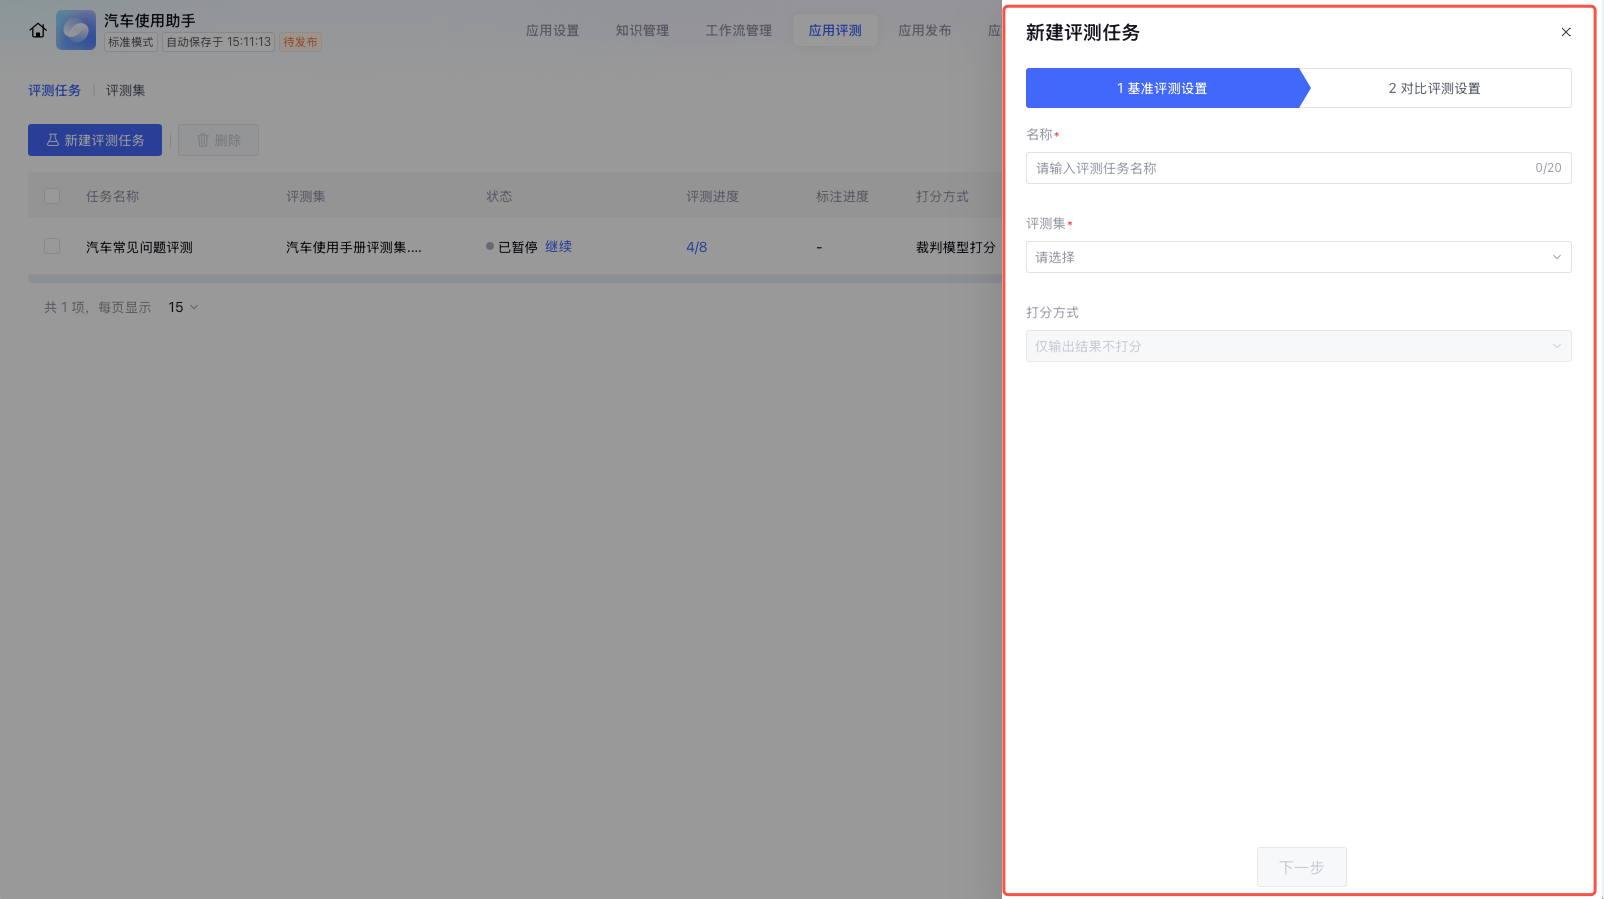The width and height of the screenshot is (1604, 899).
Task: Click the 下一步 button
Action: click(1301, 867)
